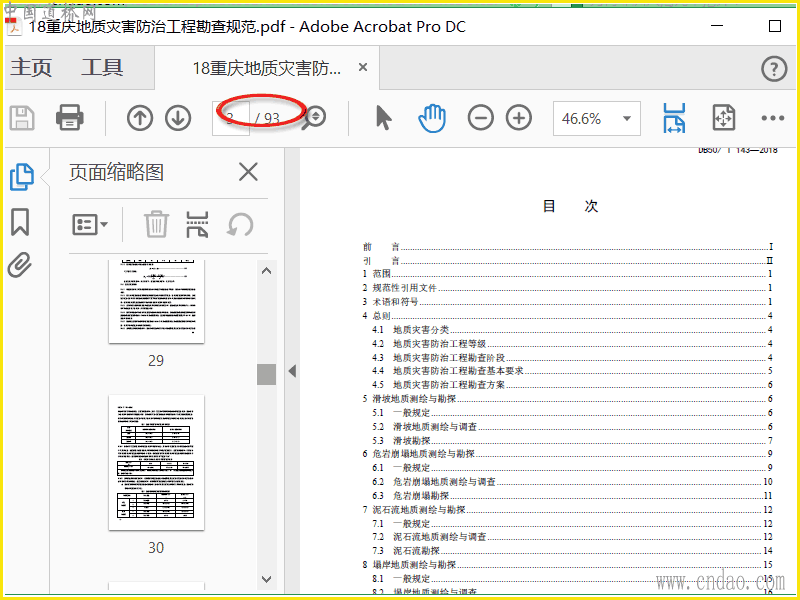Go to the next page arrow
Viewport: 800px width, 600px height.
coord(178,118)
